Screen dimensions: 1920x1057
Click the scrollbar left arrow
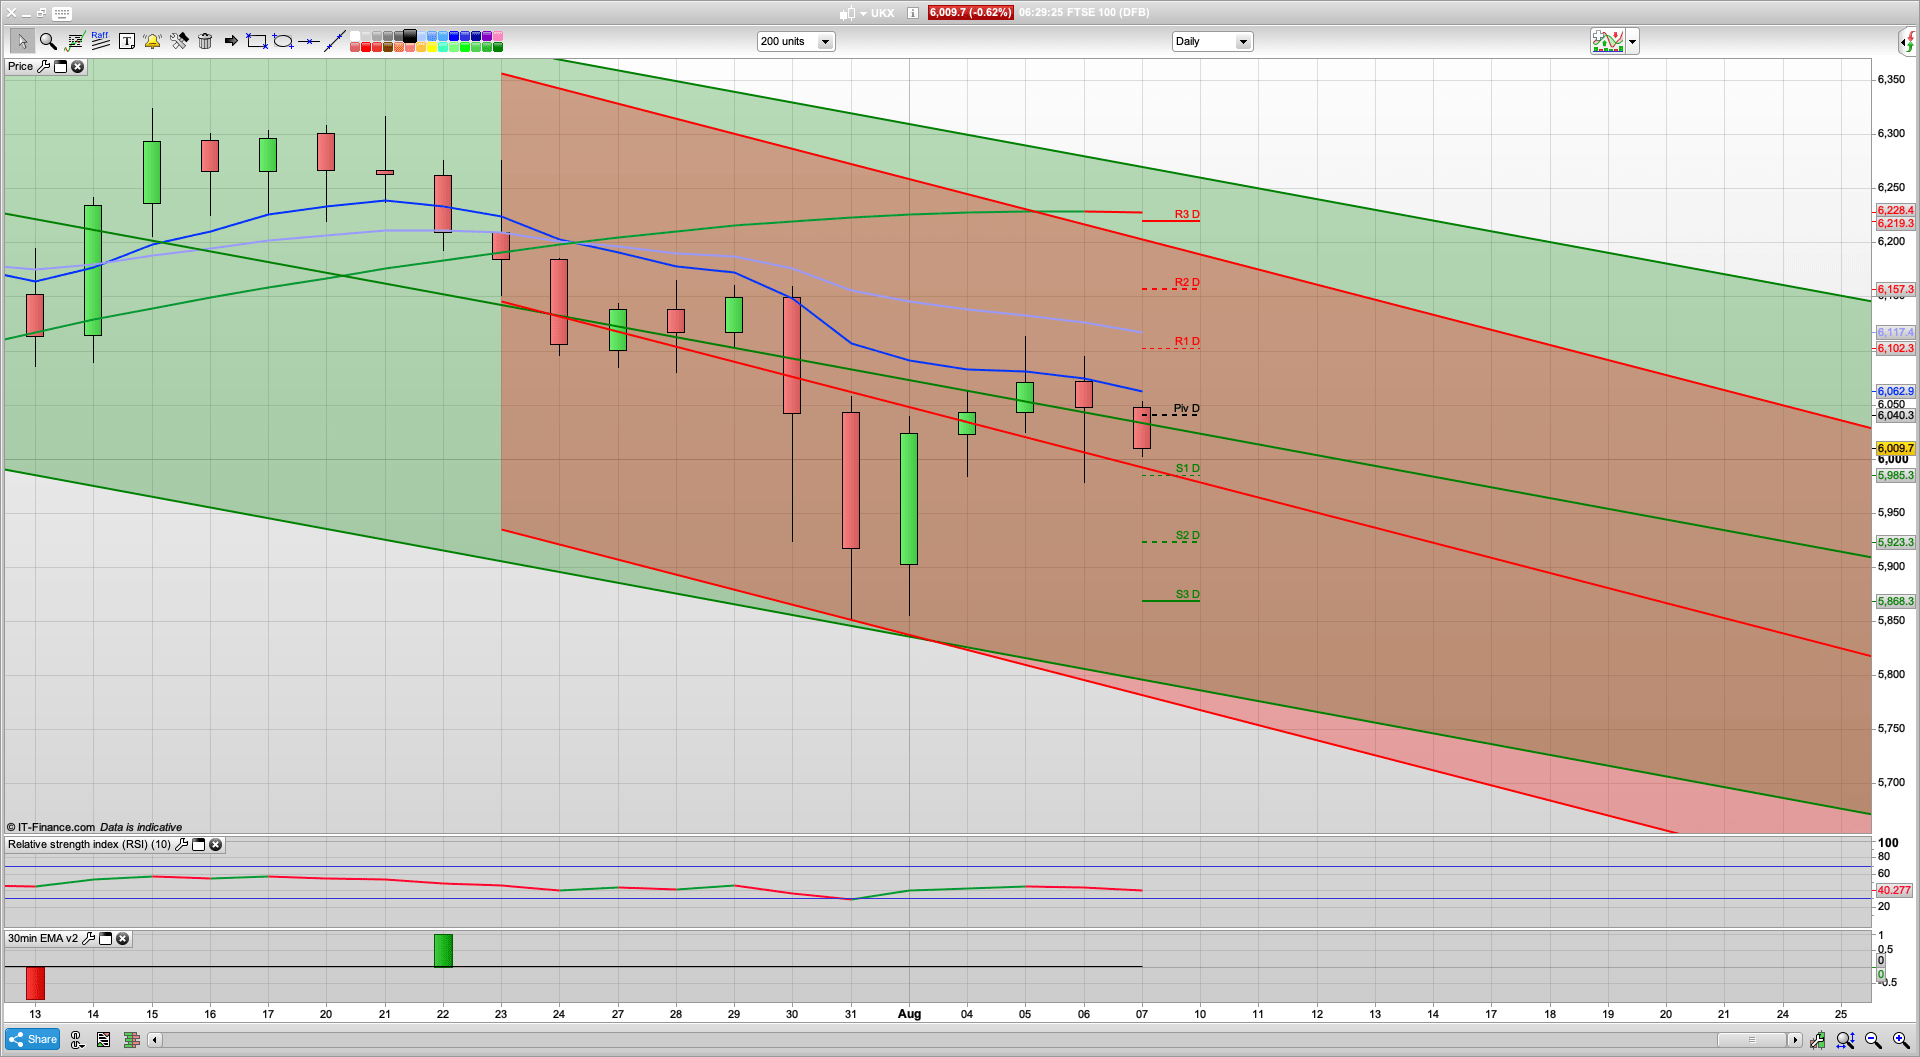154,1040
